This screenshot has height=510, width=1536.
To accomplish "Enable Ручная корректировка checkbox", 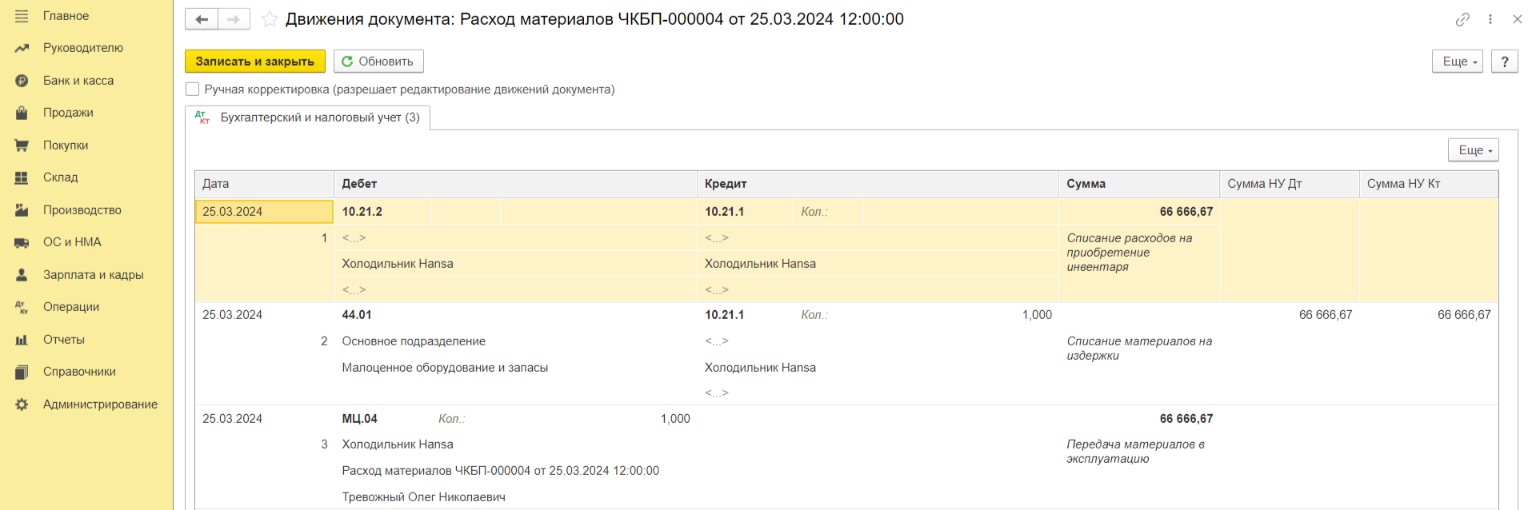I will [192, 89].
